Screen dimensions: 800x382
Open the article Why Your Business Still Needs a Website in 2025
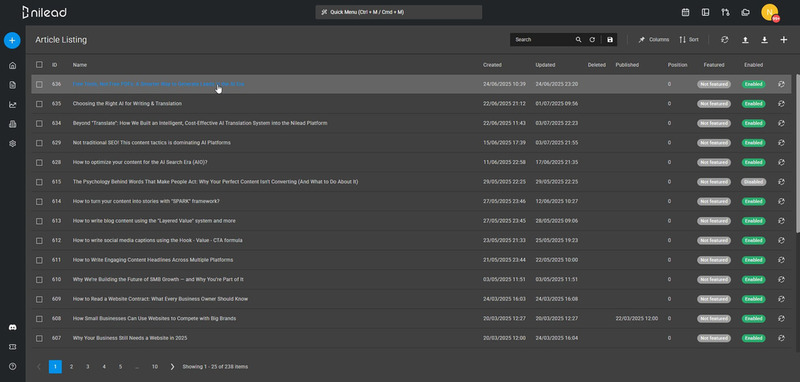tap(130, 338)
